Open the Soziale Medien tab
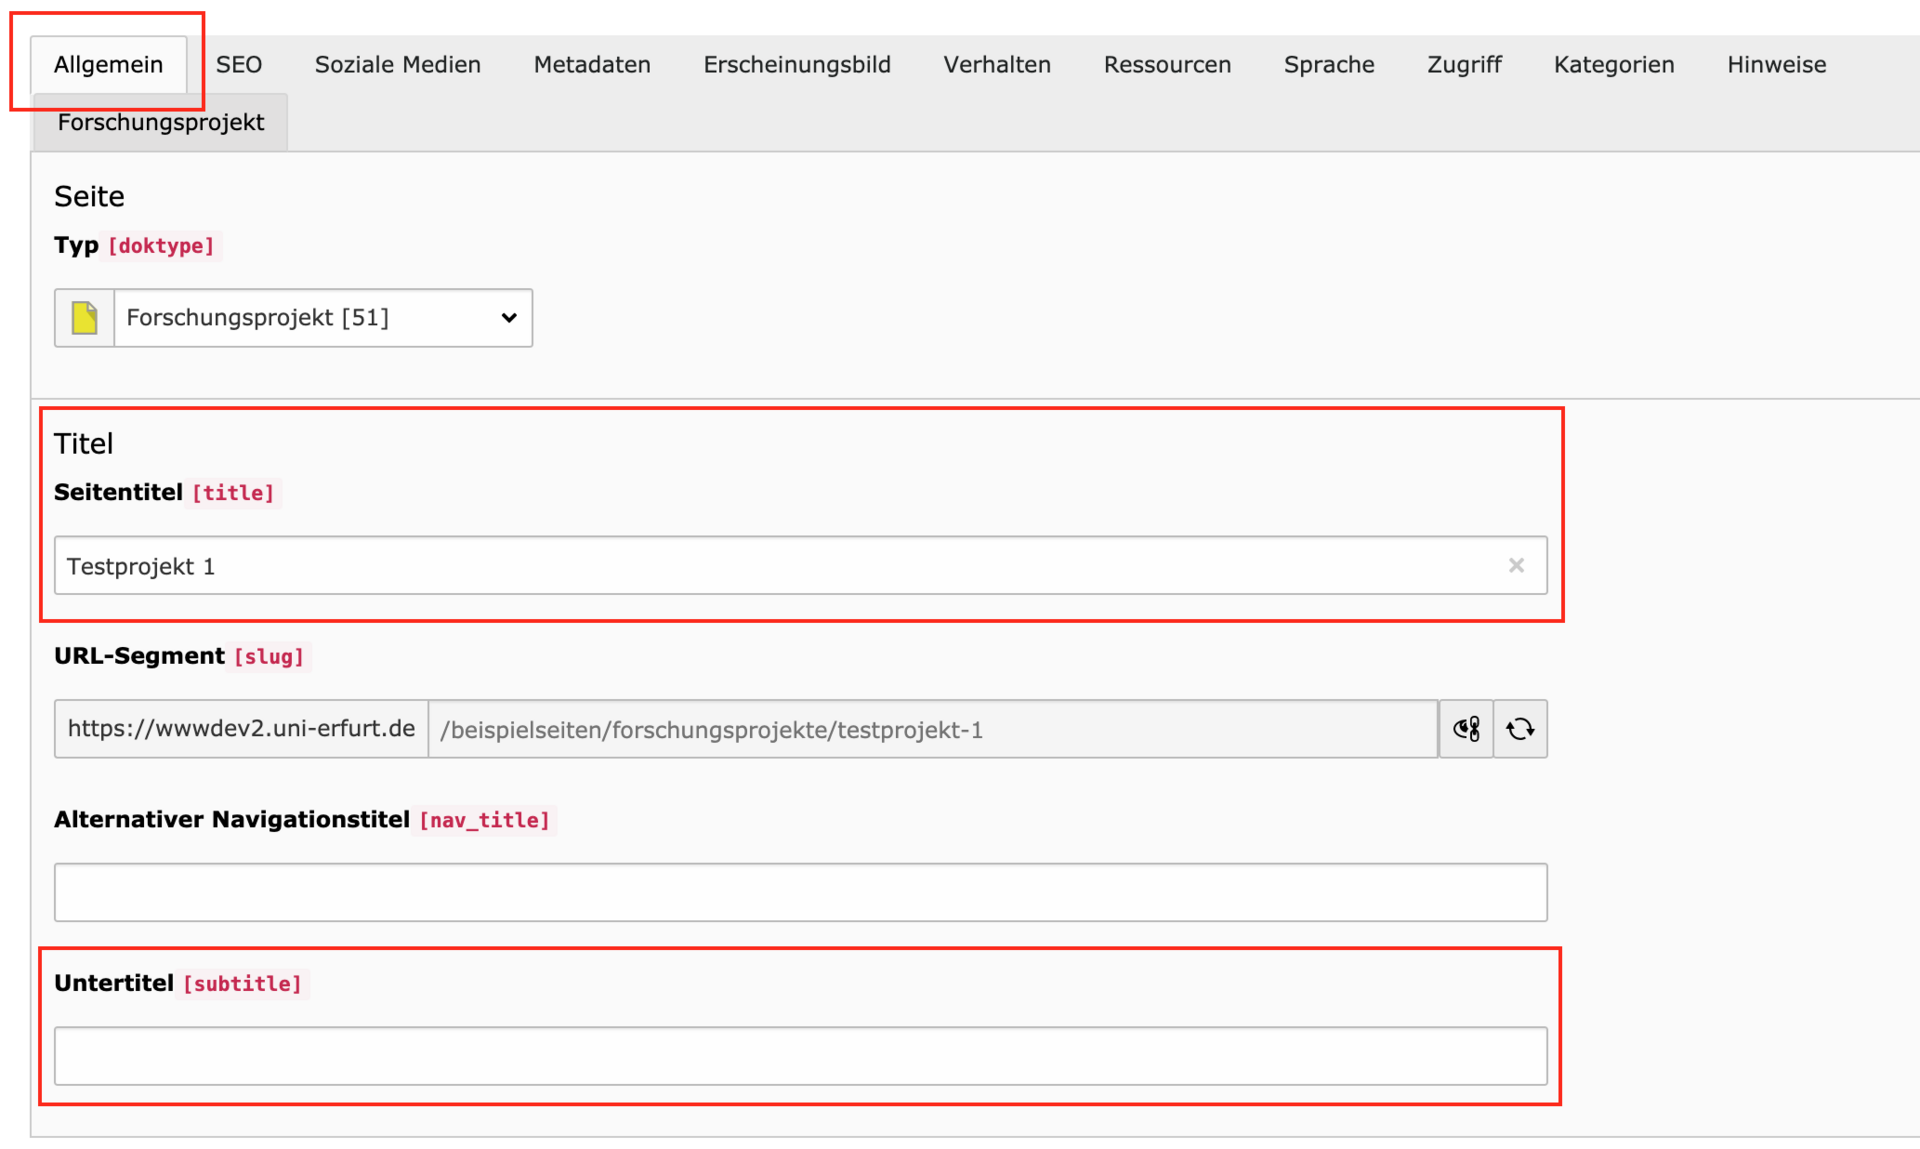Screen dimensions: 1920x1149 397,65
